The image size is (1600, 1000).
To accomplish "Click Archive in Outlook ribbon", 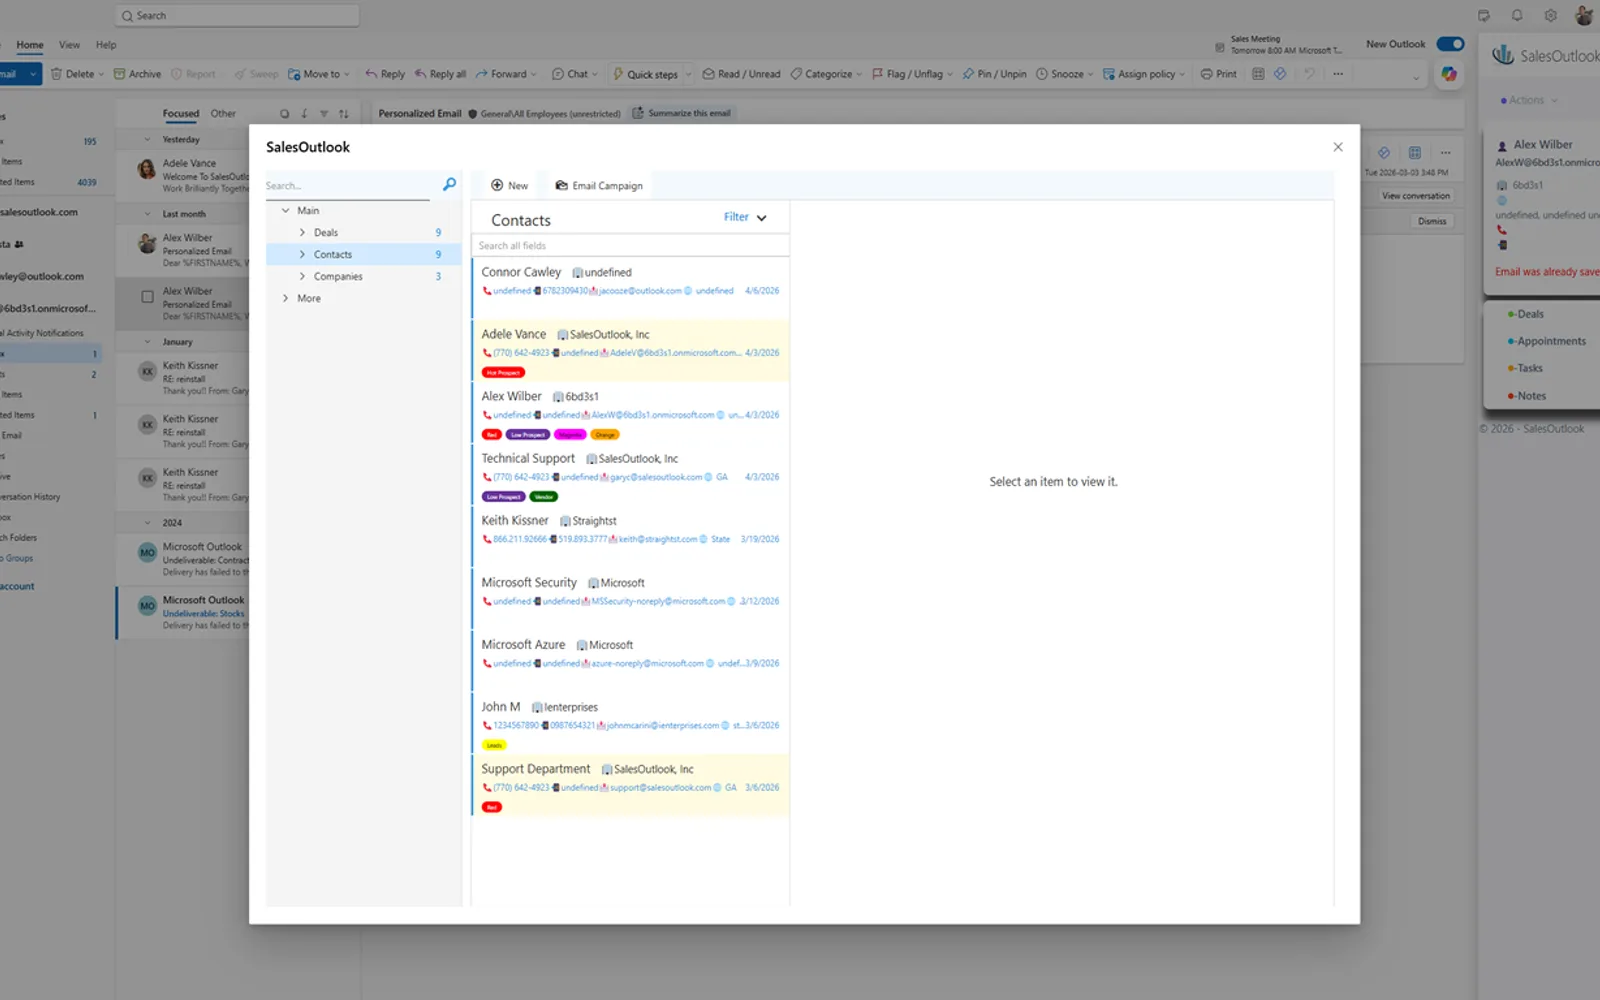I will point(137,74).
